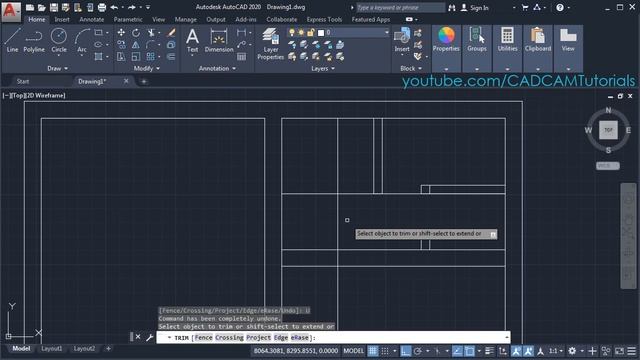
Task: Open the annotation scale 1:1 dropdown
Action: (x=556, y=351)
